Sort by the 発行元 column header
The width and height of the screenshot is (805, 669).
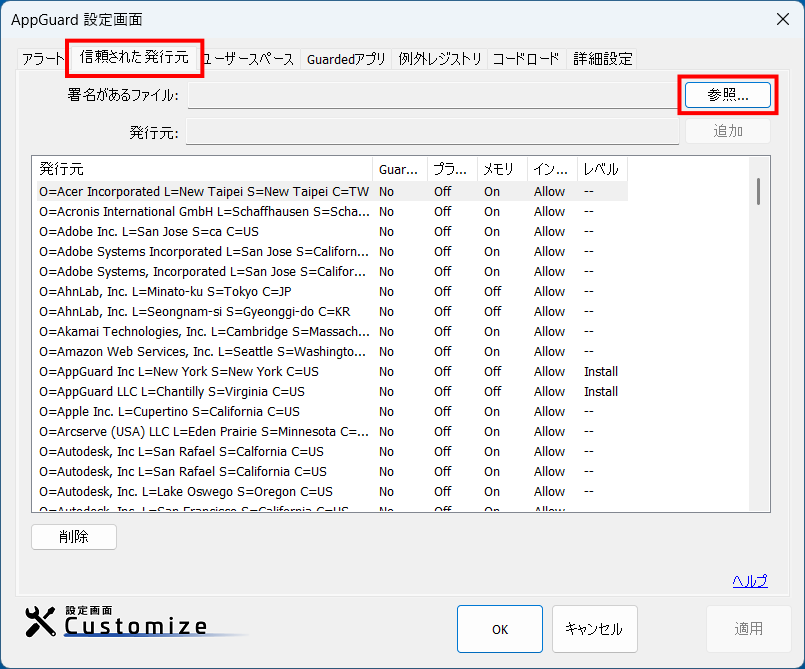(x=200, y=169)
